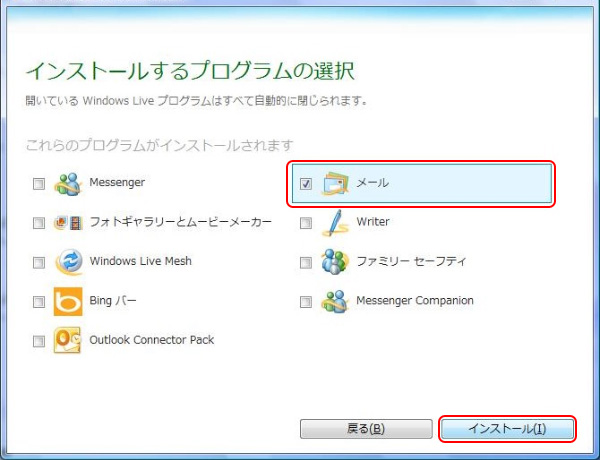Click the Windows Live Mesh label
The image size is (600, 460).
point(140,261)
